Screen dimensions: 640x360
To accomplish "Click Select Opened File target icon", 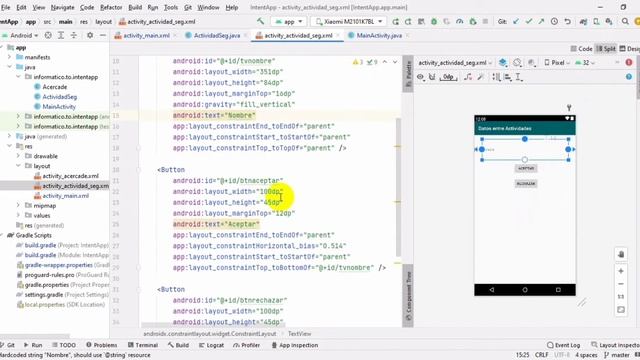I will coord(48,36).
